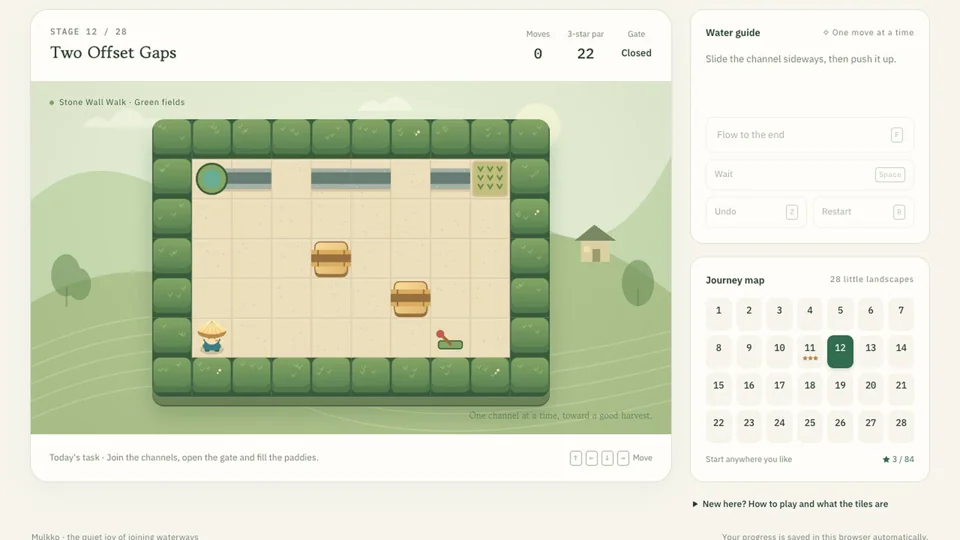The height and width of the screenshot is (540, 960).
Task: Open stage 6 on Journey map
Action: [871, 313]
